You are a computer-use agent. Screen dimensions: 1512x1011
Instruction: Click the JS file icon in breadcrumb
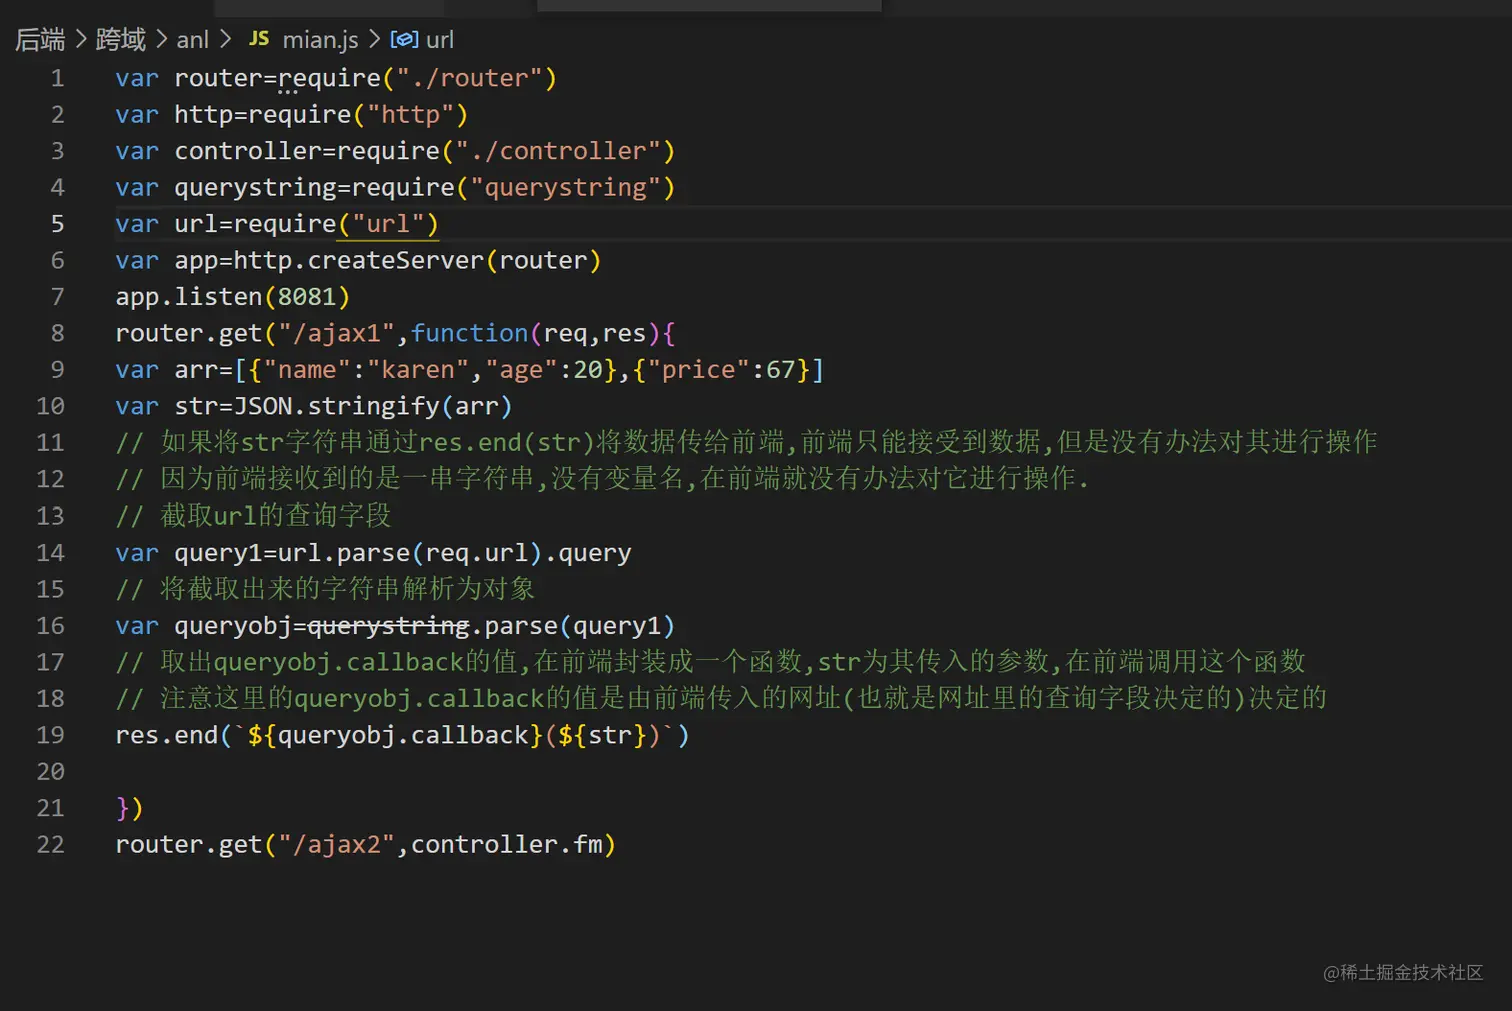tap(259, 39)
